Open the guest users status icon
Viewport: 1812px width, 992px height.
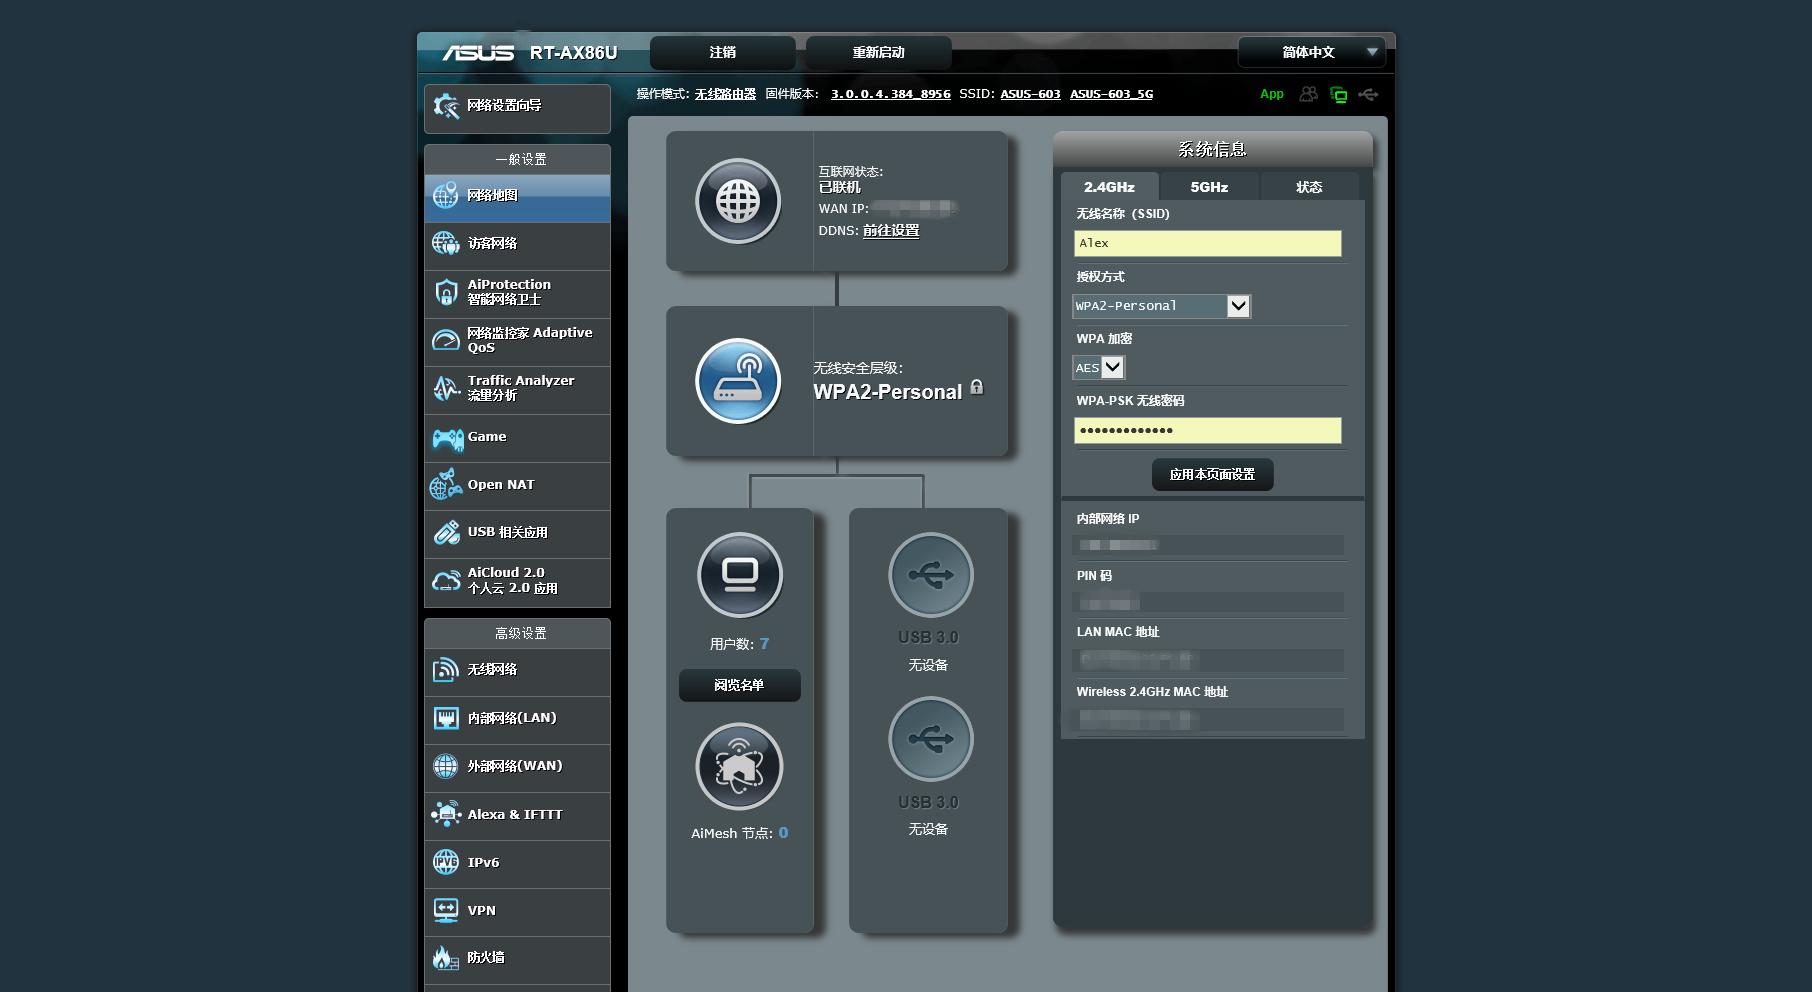point(1308,94)
